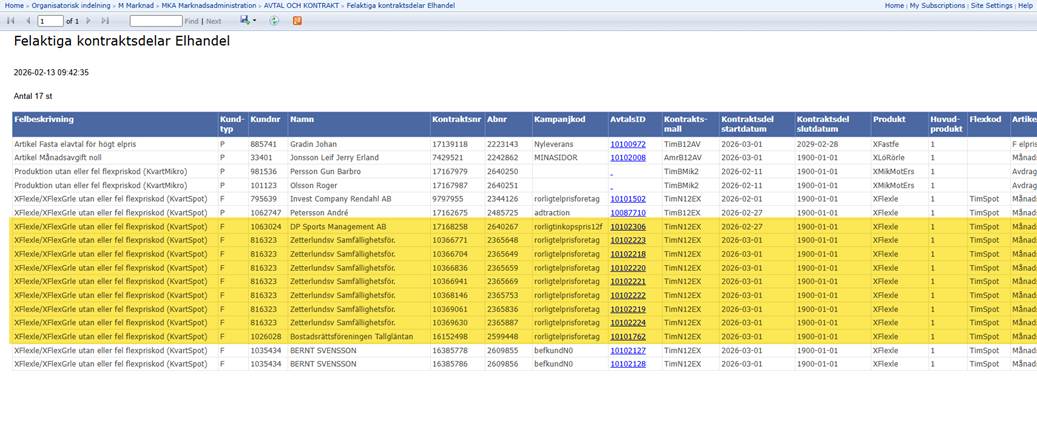Click the Help link
1037x426 pixels.
(1025, 6)
